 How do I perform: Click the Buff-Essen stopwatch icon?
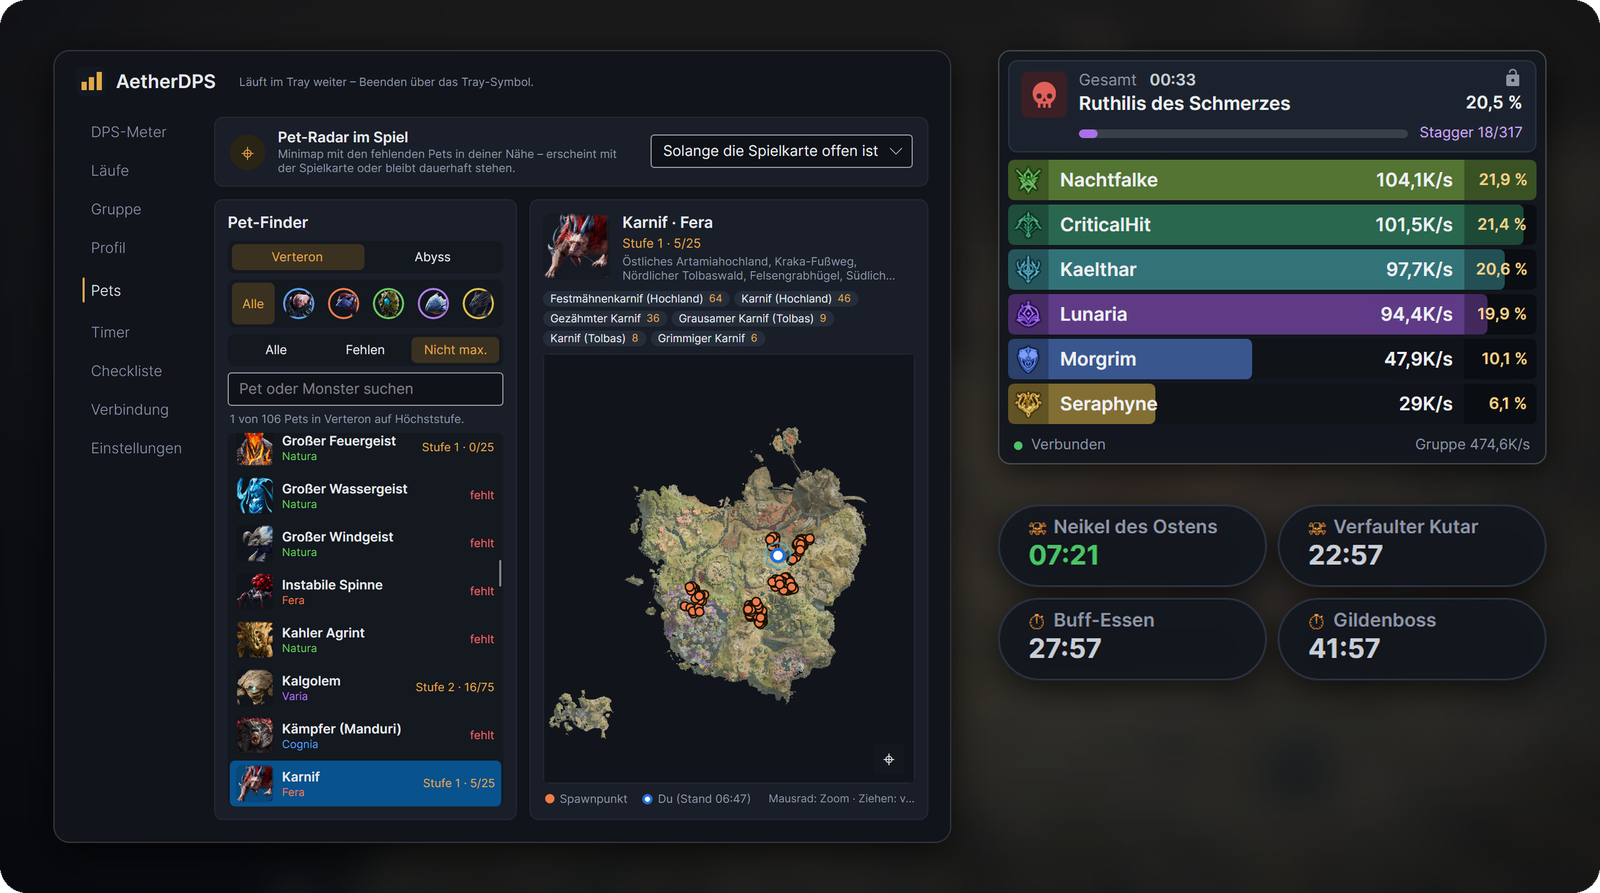[x=1037, y=621]
